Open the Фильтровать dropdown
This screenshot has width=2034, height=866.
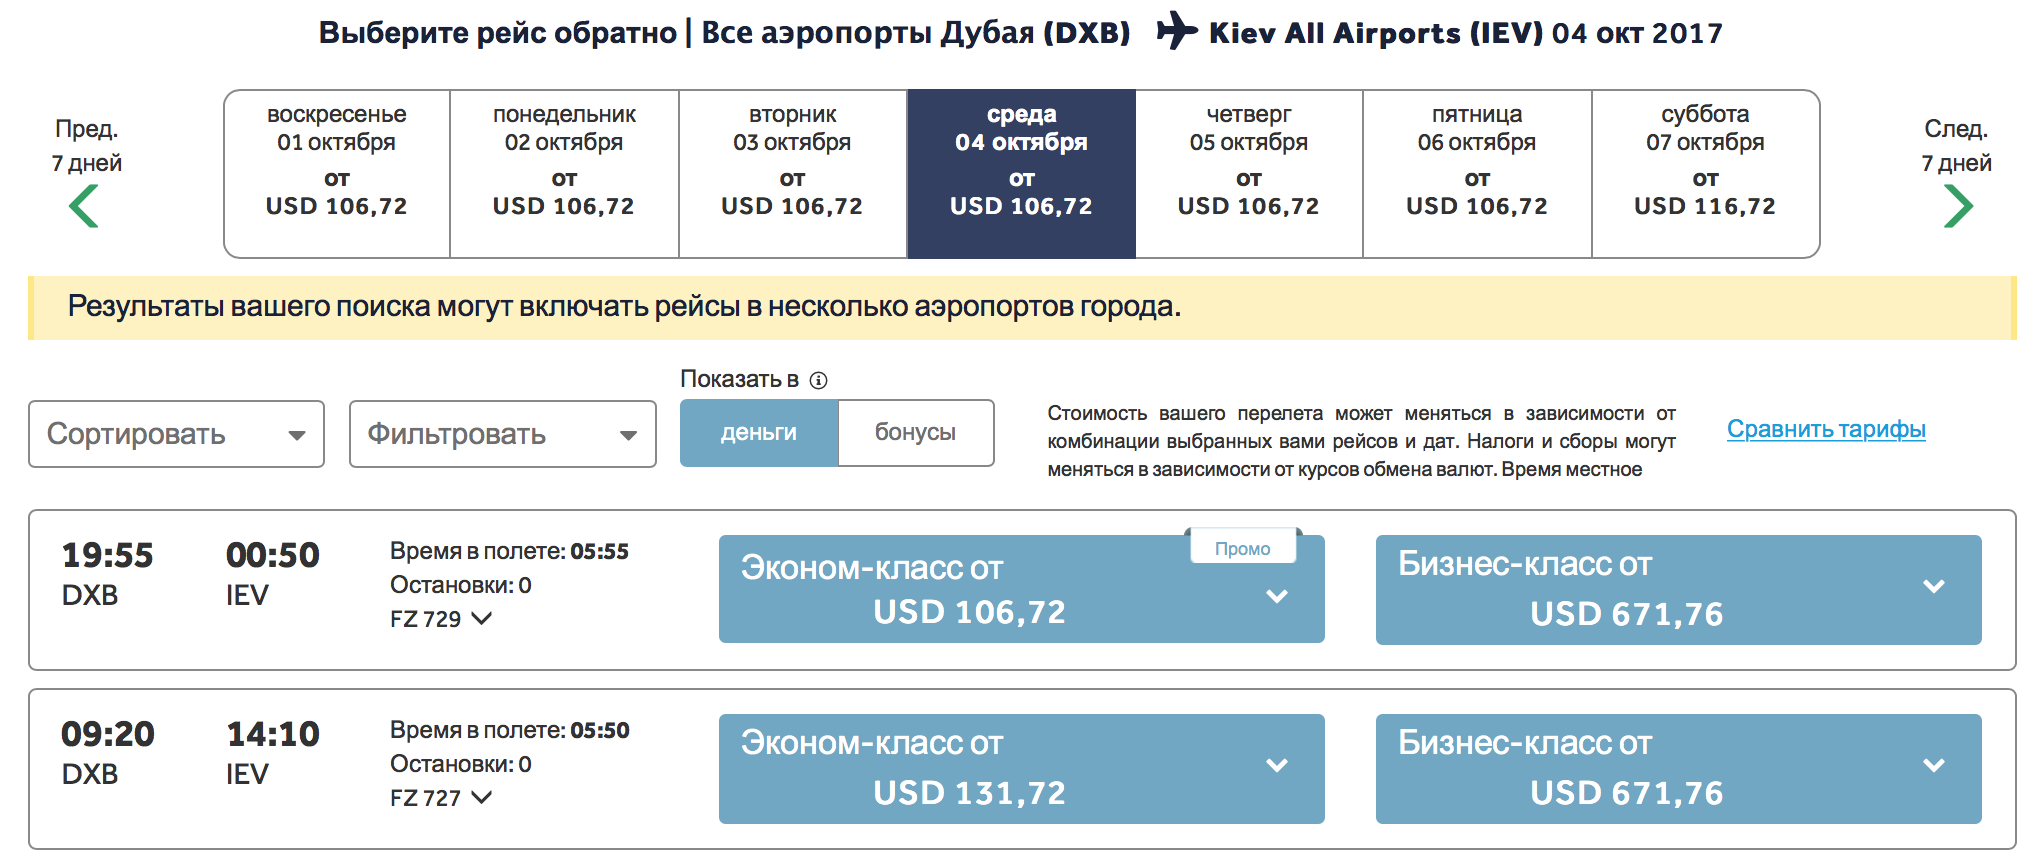(x=502, y=434)
